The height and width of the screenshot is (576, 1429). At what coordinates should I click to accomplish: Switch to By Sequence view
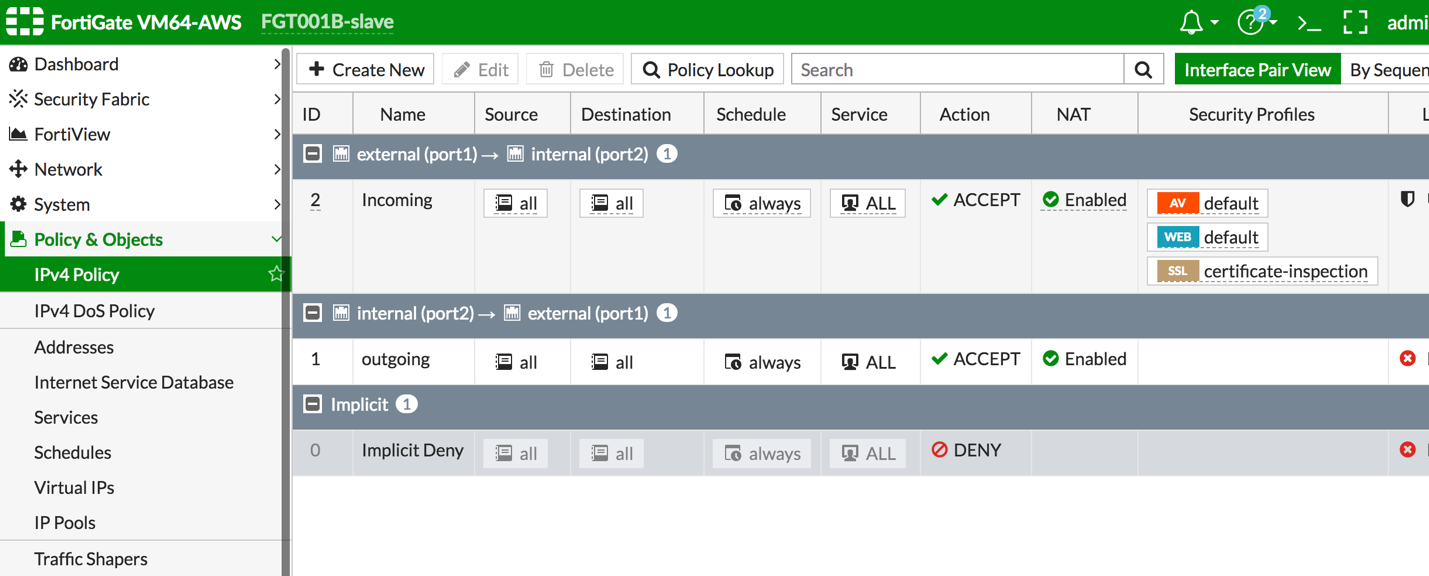(x=1388, y=70)
